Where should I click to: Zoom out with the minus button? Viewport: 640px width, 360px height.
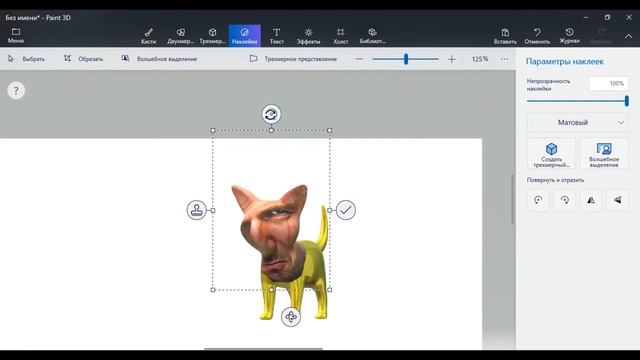pos(359,59)
